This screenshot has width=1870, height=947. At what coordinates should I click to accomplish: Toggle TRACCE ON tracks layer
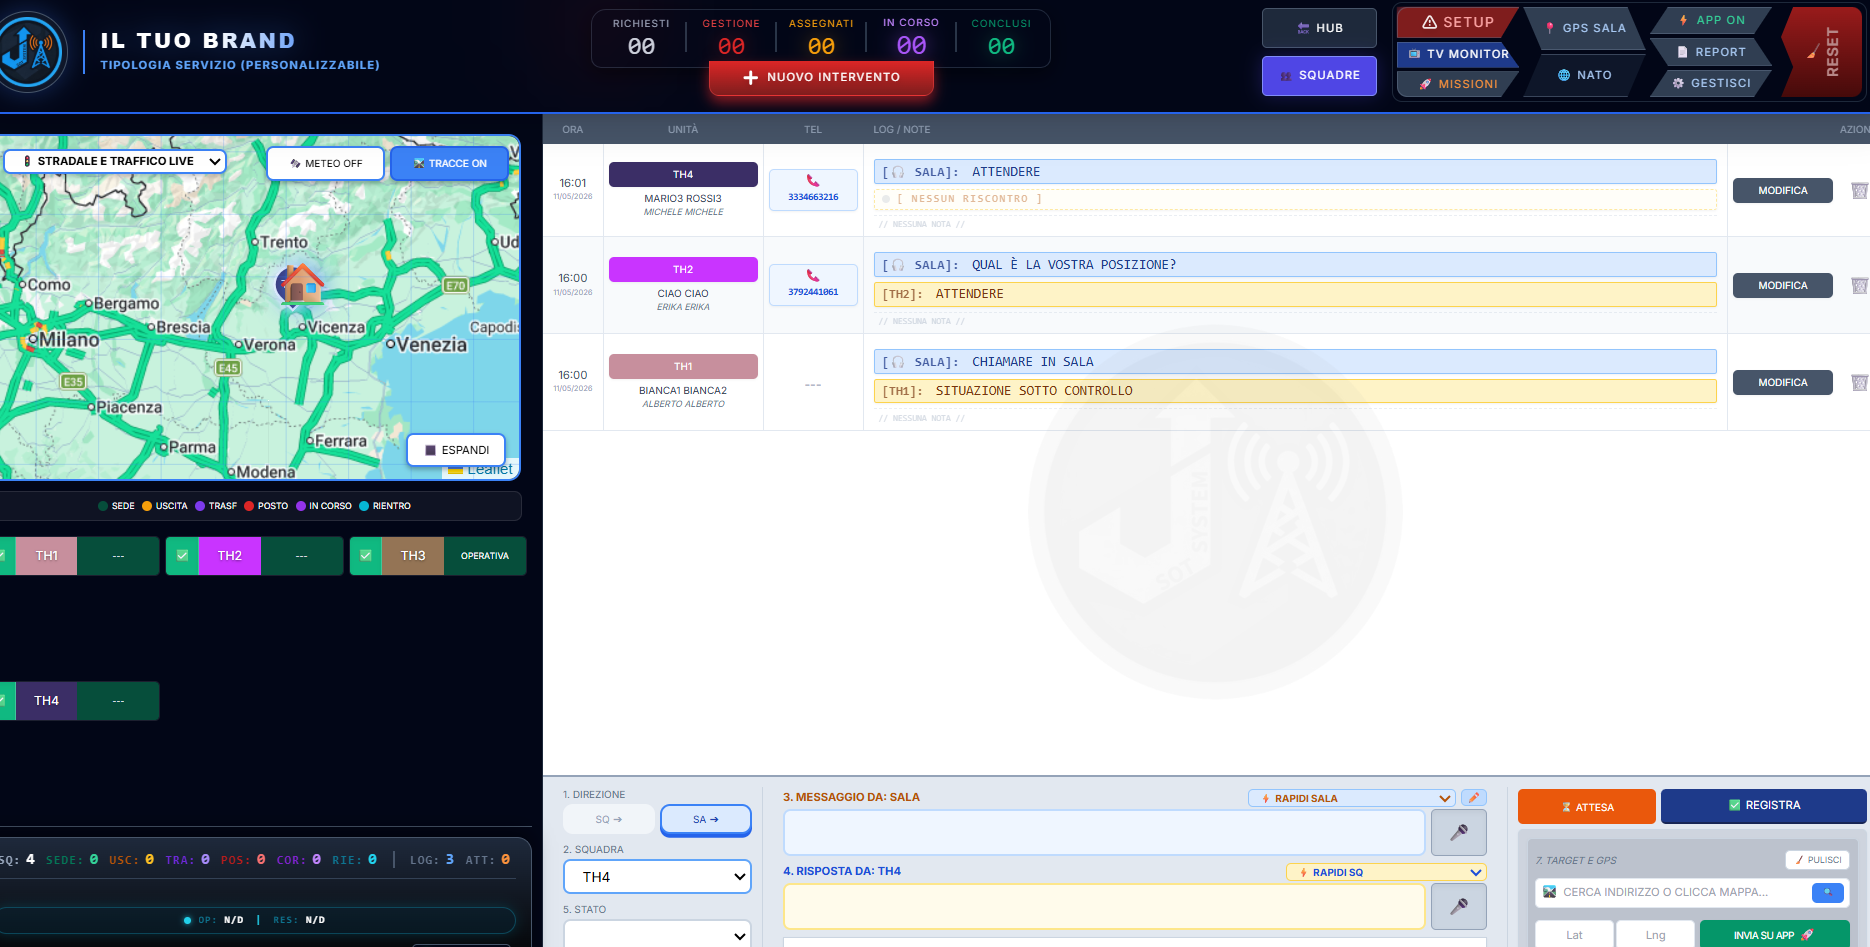(x=449, y=163)
